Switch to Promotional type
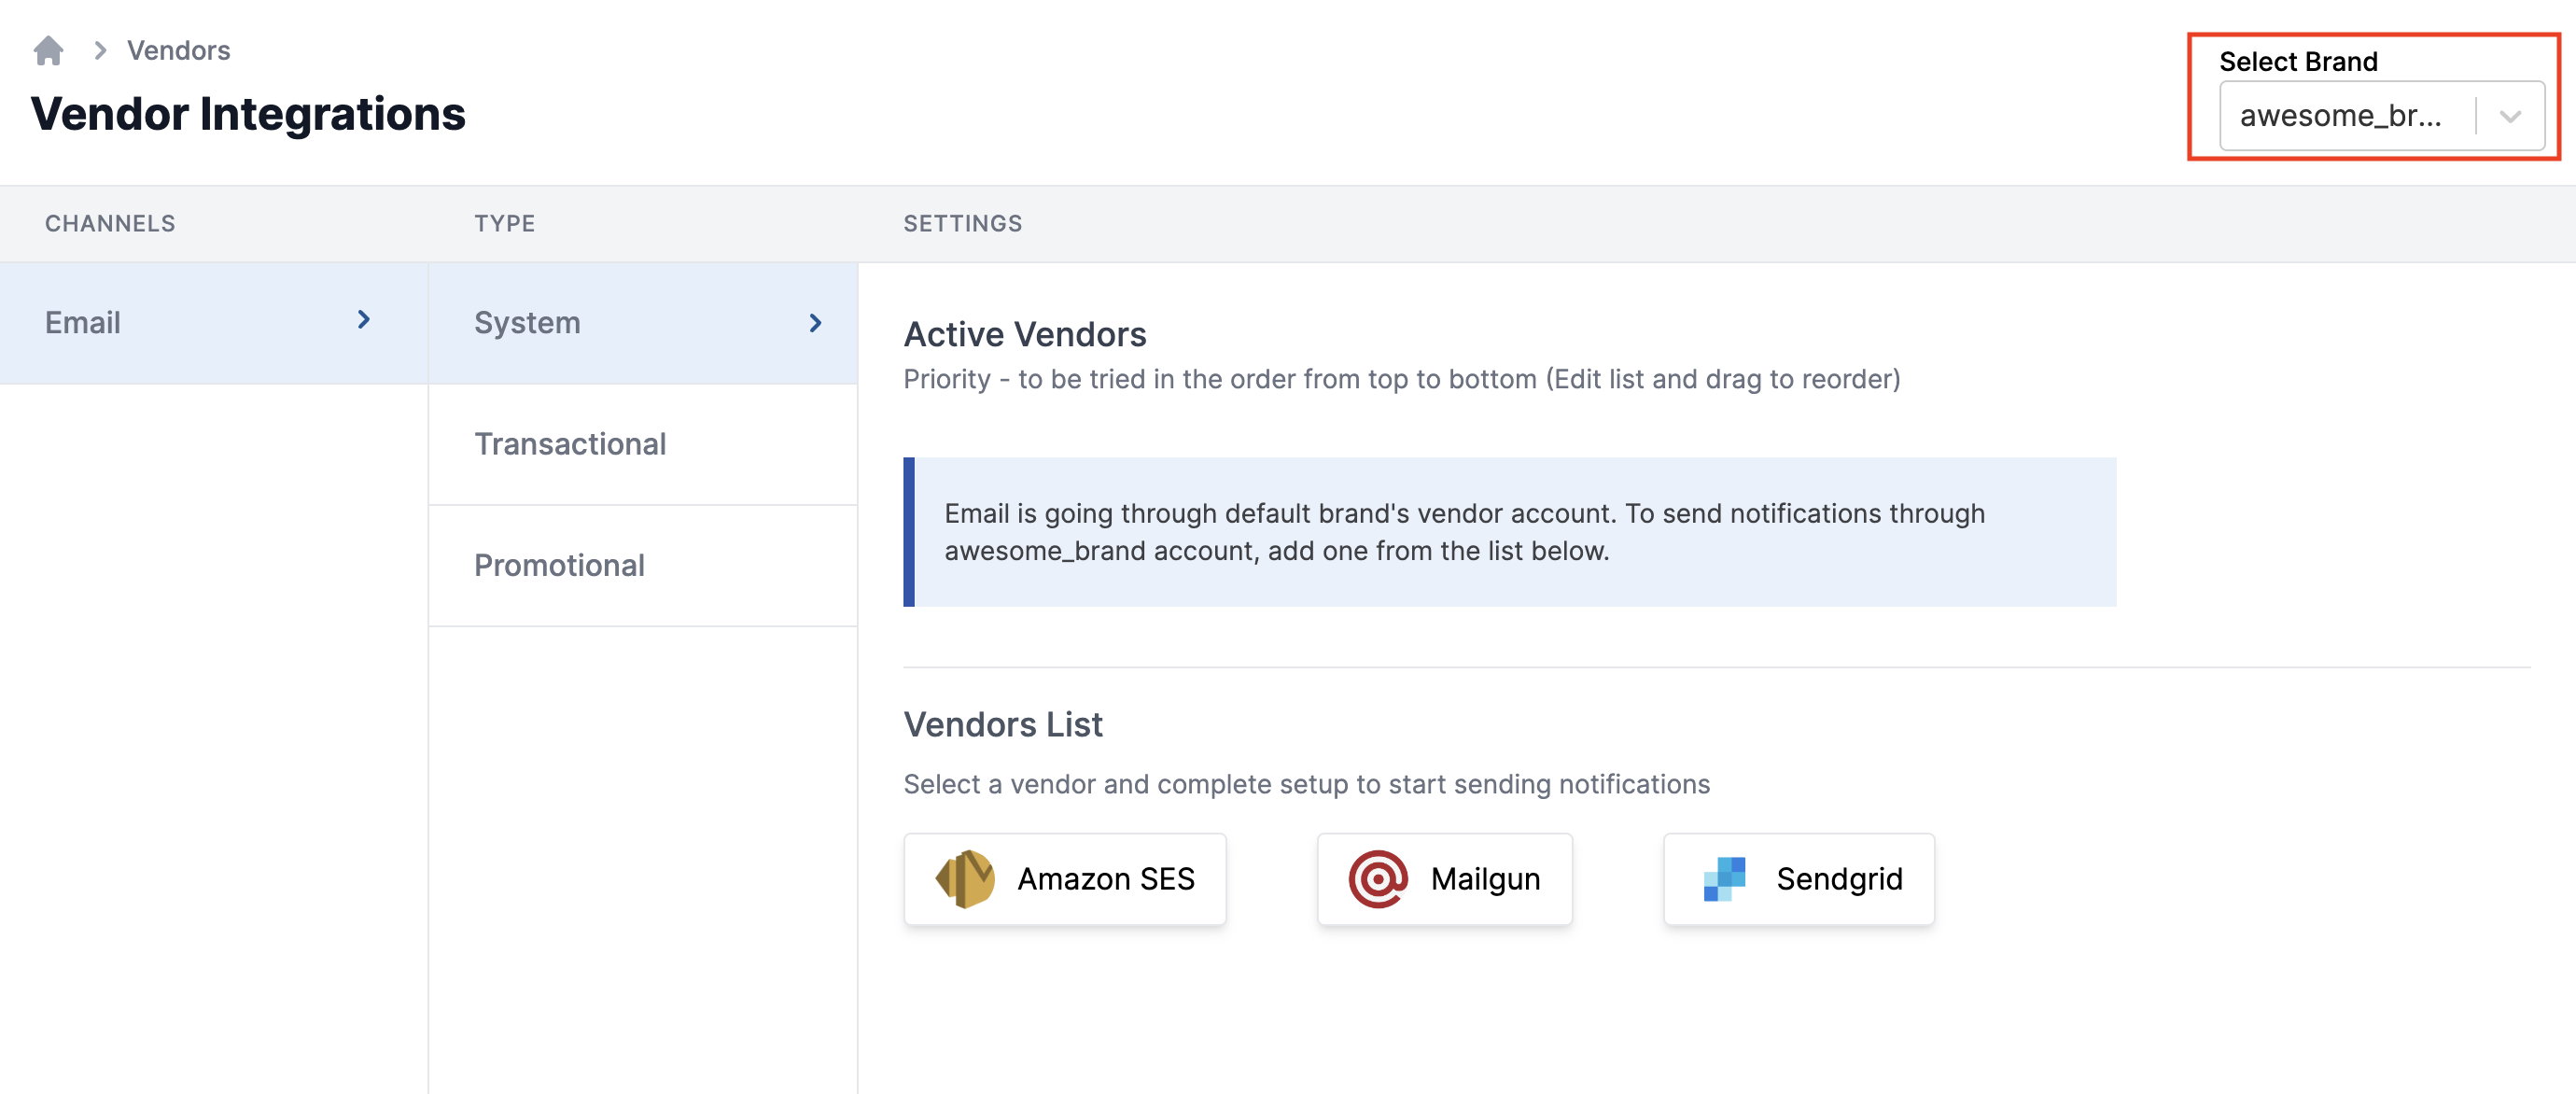The width and height of the screenshot is (2576, 1094). [559, 565]
